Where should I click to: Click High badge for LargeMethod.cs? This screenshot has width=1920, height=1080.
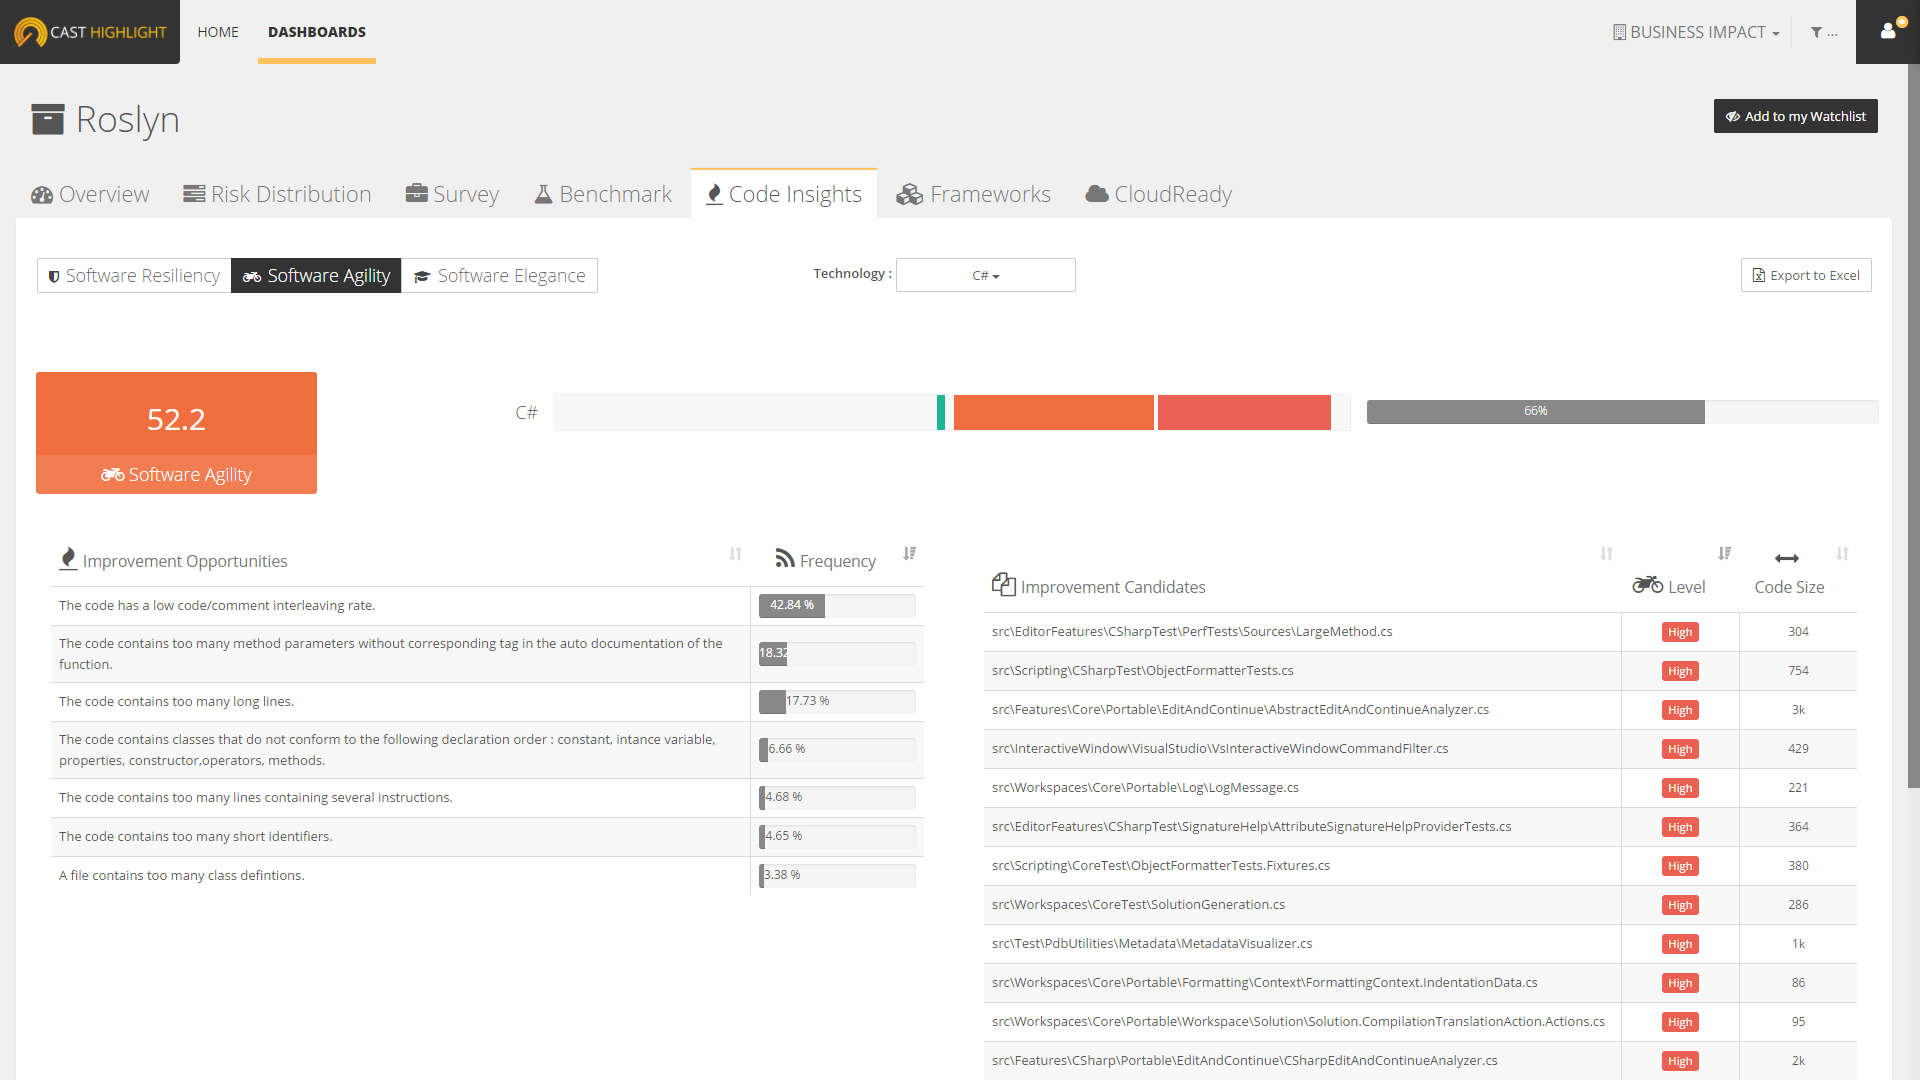point(1680,632)
